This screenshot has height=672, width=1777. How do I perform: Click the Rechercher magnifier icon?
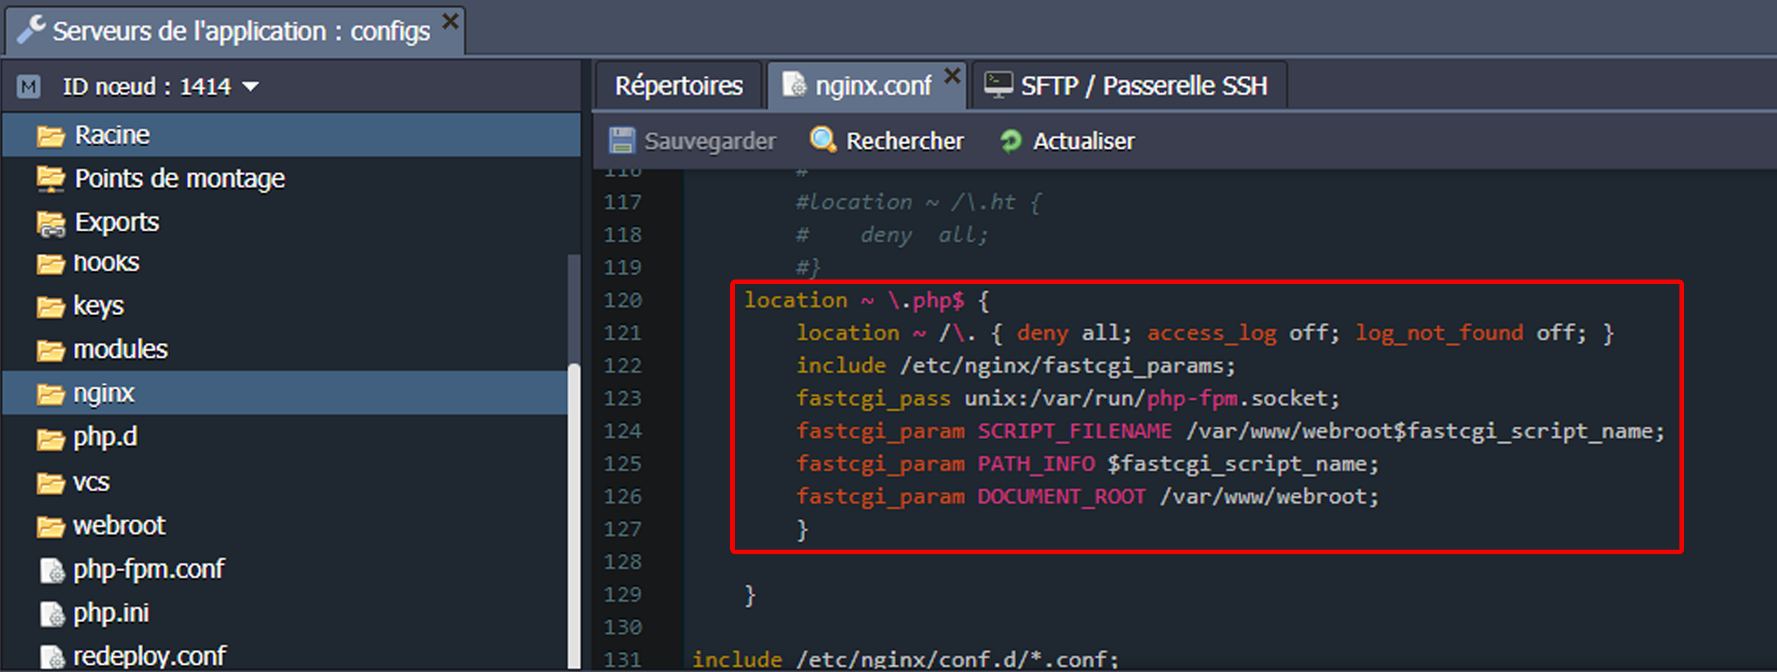(x=823, y=141)
